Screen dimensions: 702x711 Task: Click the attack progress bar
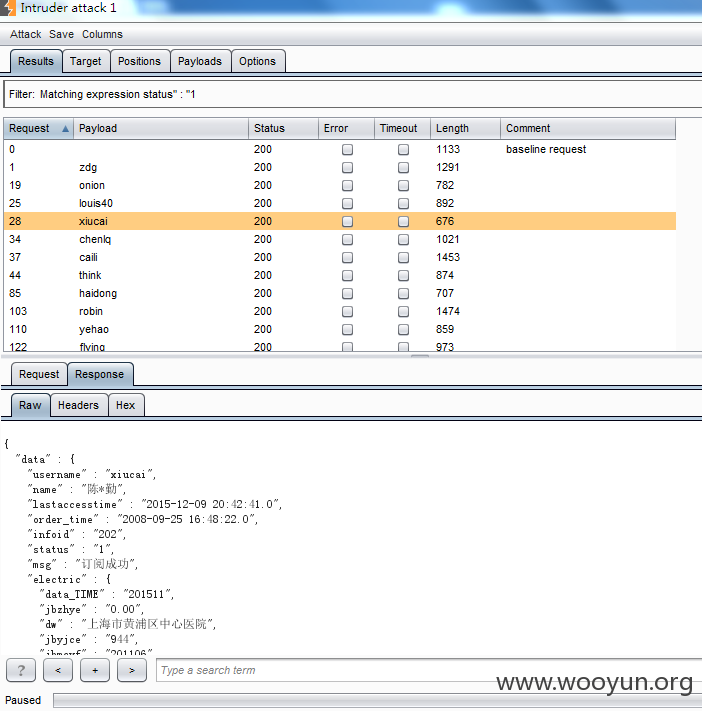pos(377,700)
